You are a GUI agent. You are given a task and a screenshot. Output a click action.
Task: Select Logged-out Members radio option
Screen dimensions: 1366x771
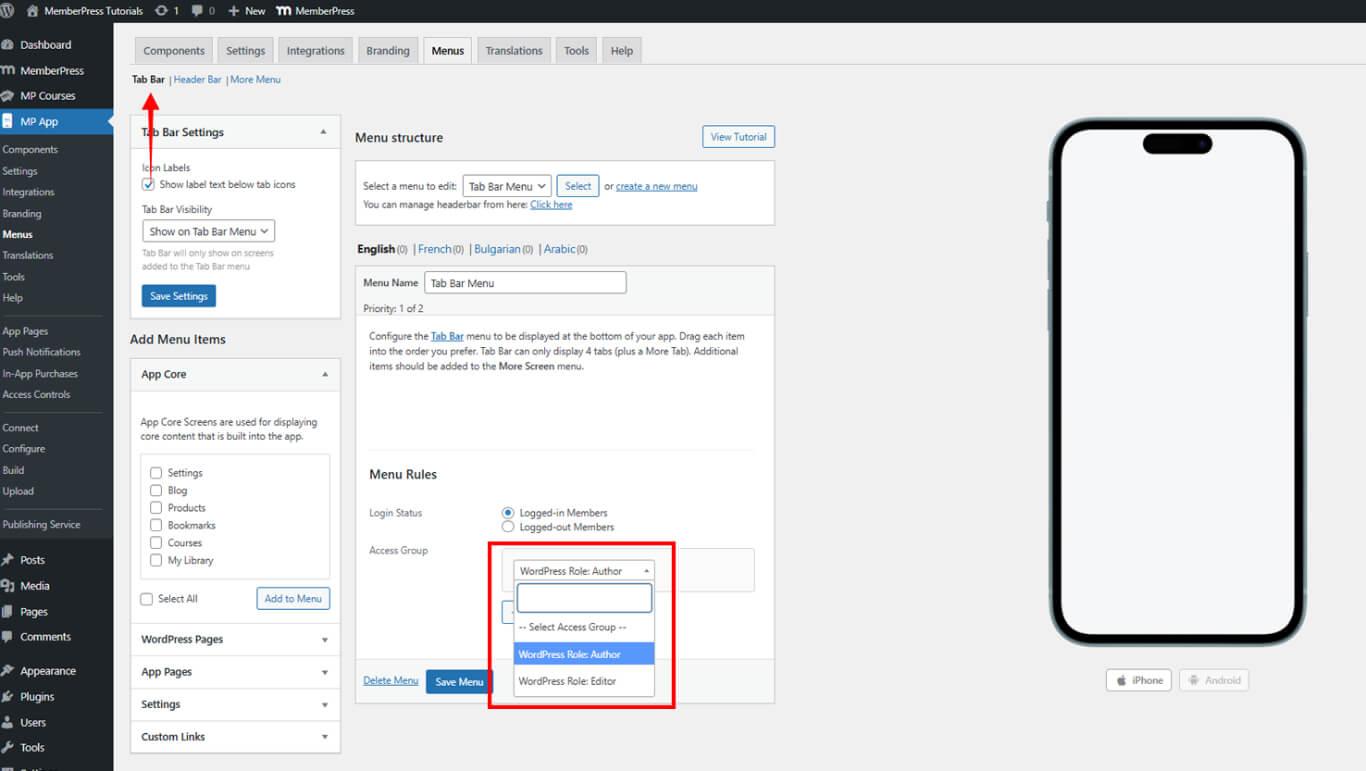(x=508, y=527)
